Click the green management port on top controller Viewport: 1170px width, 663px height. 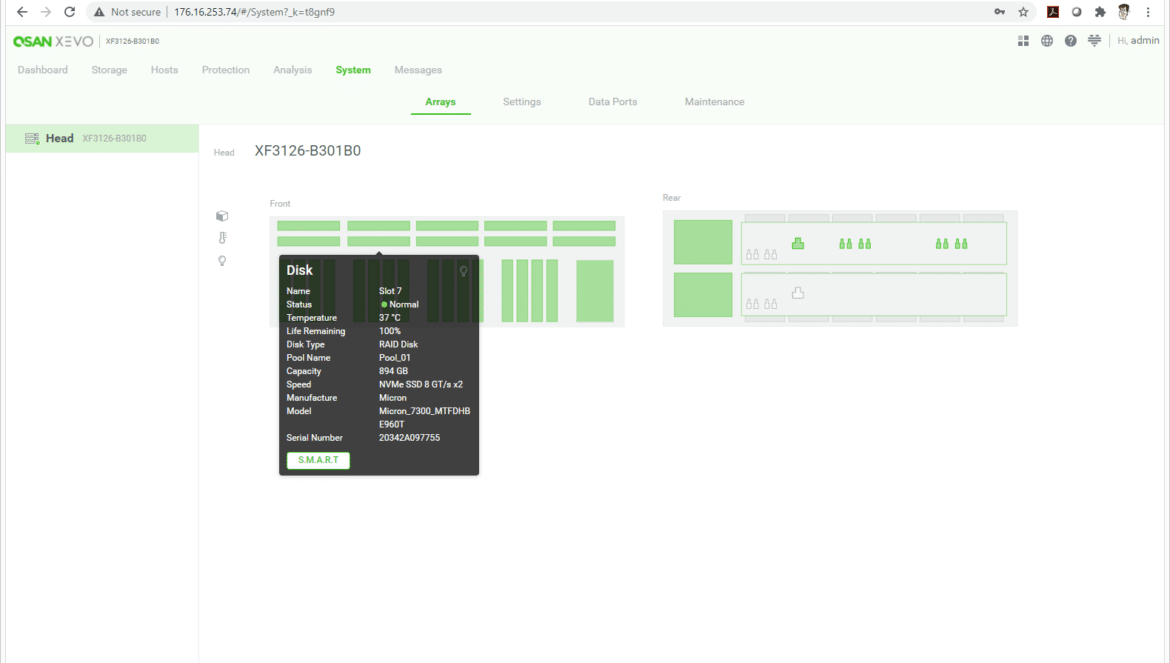798,243
